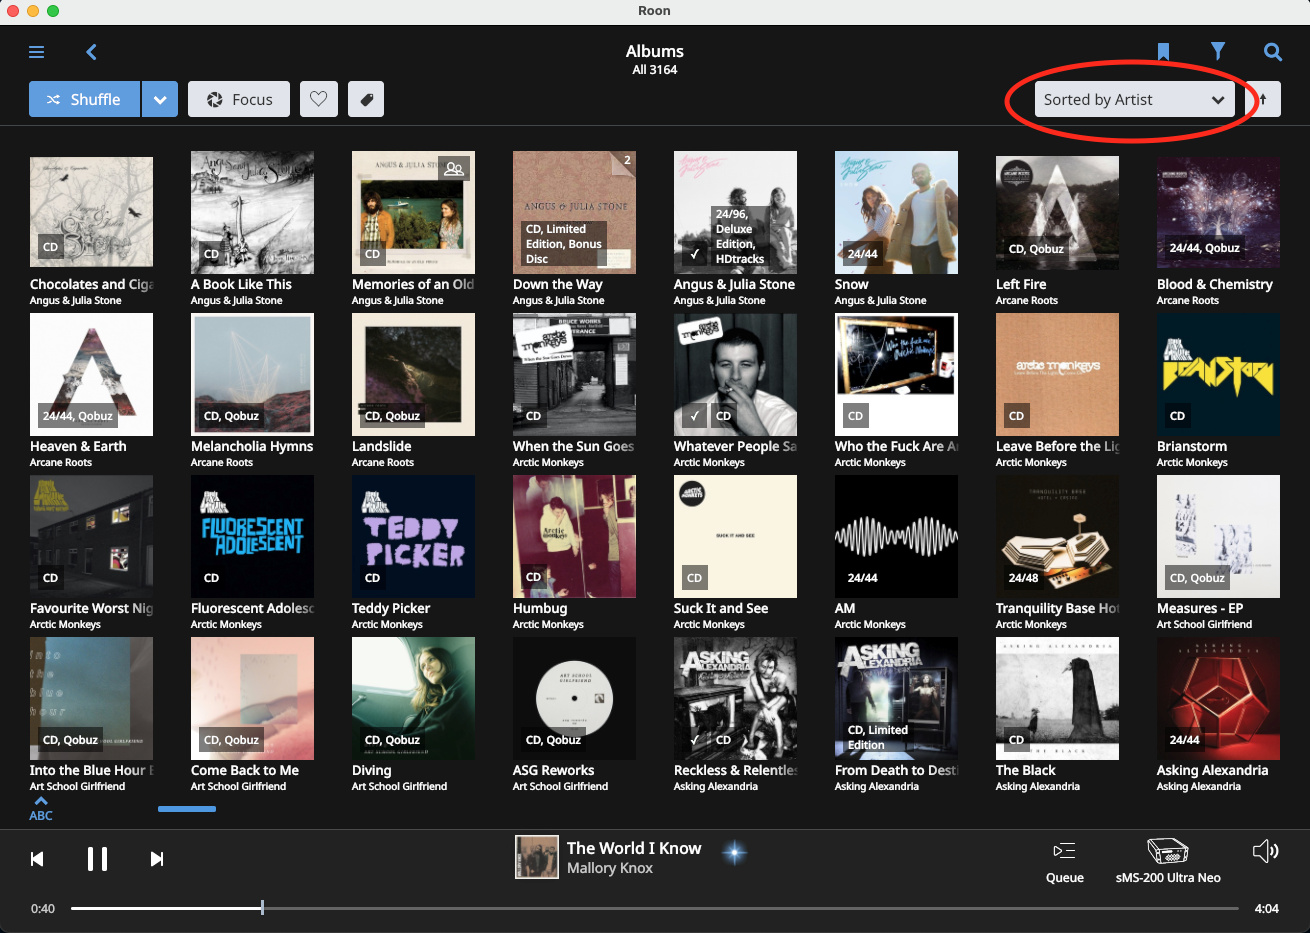Open Favourite Worst Nightmare album cover
This screenshot has width=1310, height=933.
[91, 536]
